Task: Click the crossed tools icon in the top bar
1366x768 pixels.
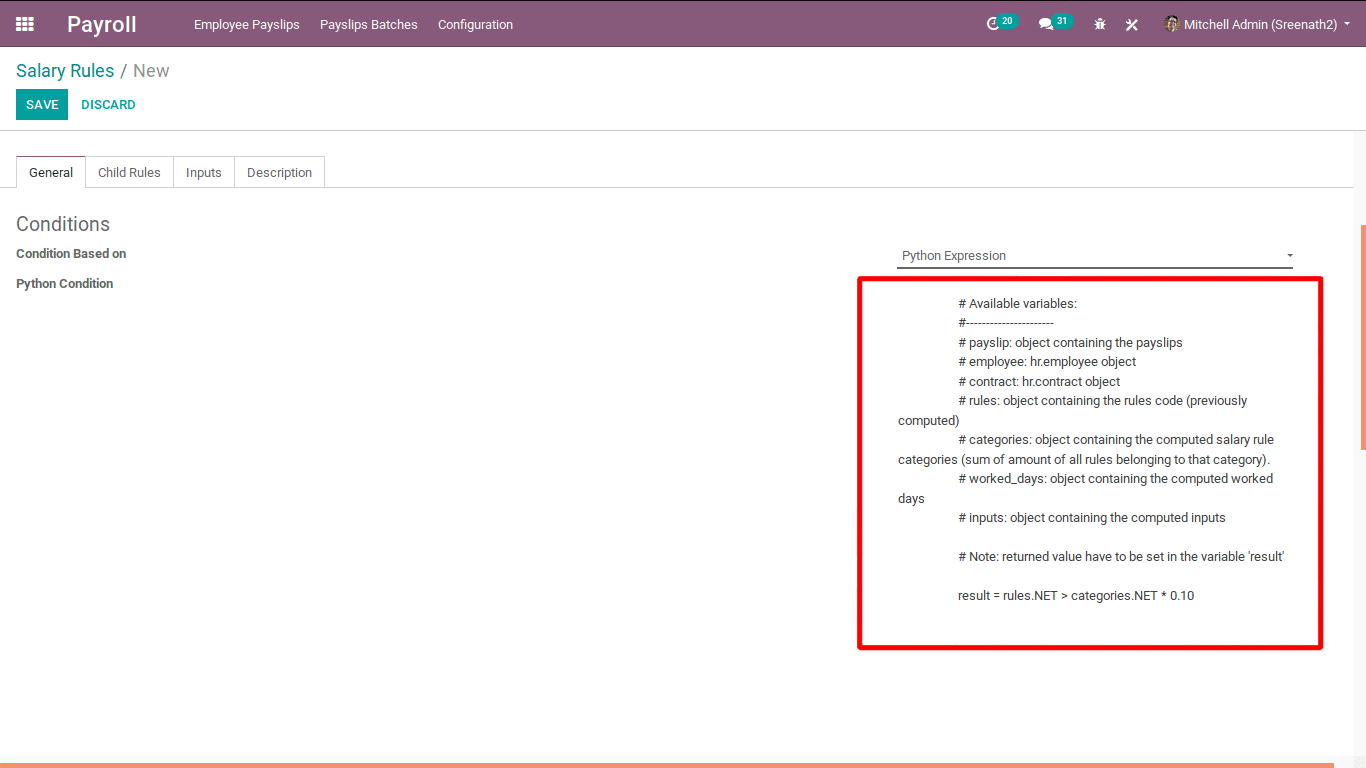Action: [x=1132, y=24]
